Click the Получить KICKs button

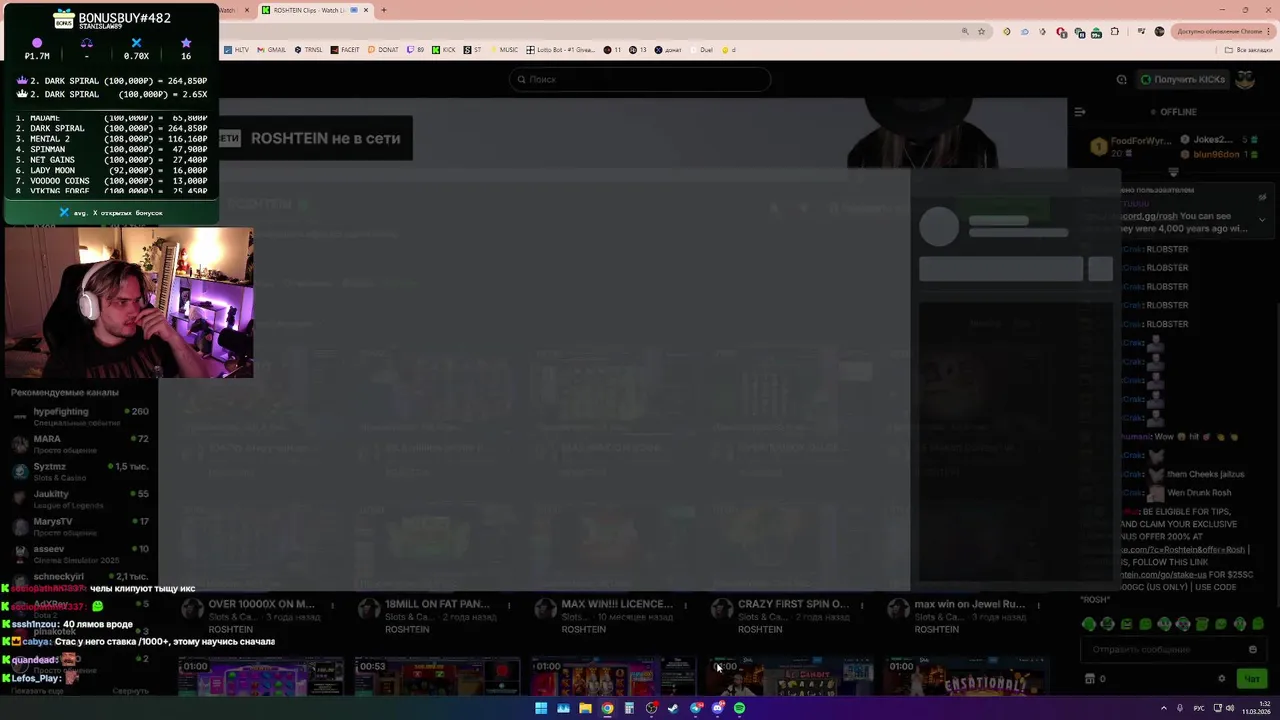coord(1183,79)
